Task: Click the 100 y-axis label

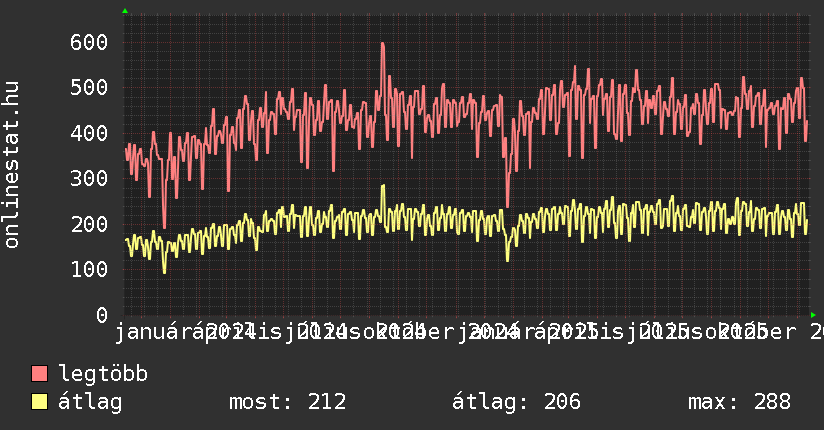Action: coord(89,269)
